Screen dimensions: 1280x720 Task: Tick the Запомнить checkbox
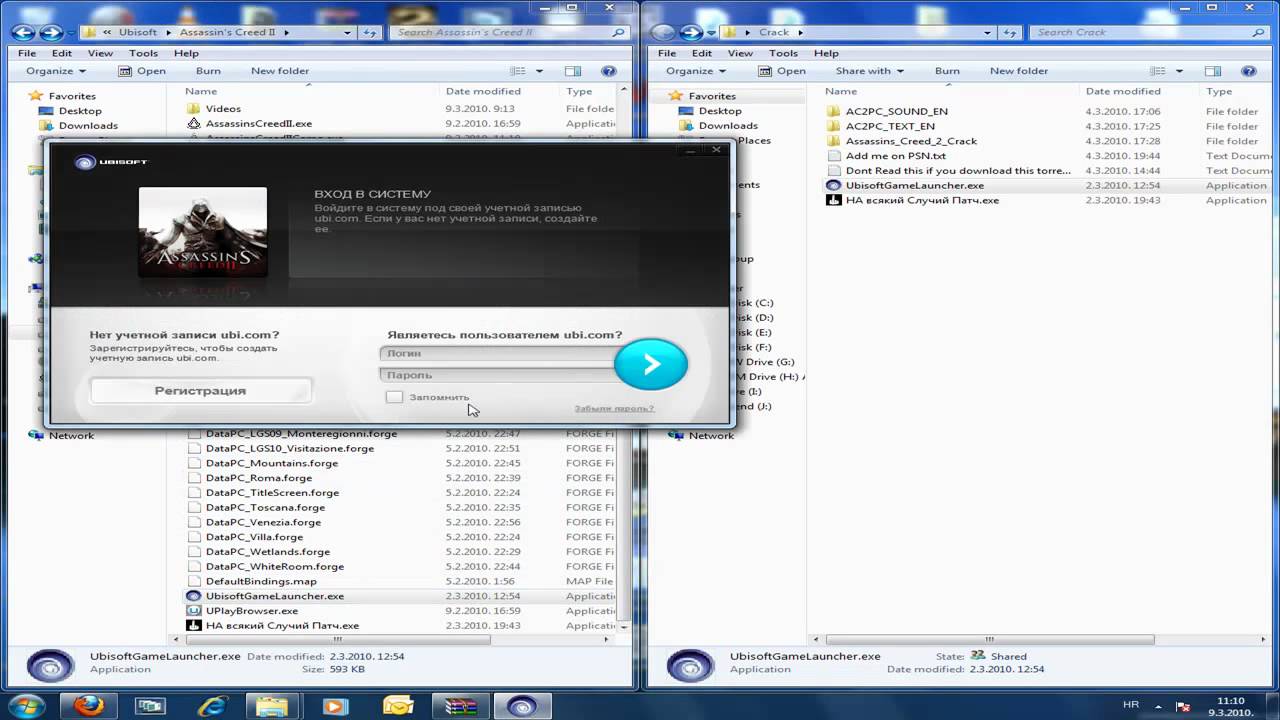(x=394, y=397)
